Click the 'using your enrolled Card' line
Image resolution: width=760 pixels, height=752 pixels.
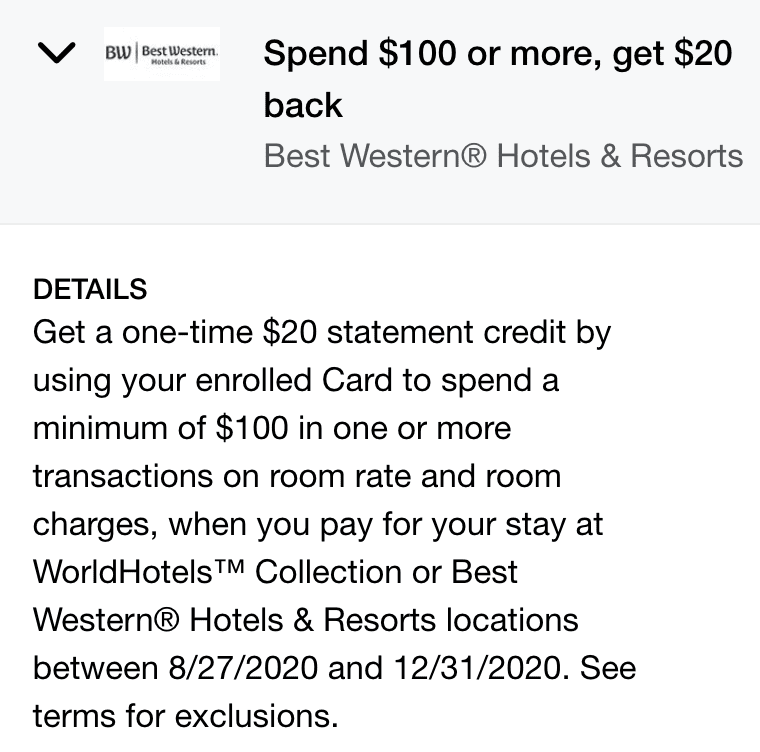click(296, 381)
